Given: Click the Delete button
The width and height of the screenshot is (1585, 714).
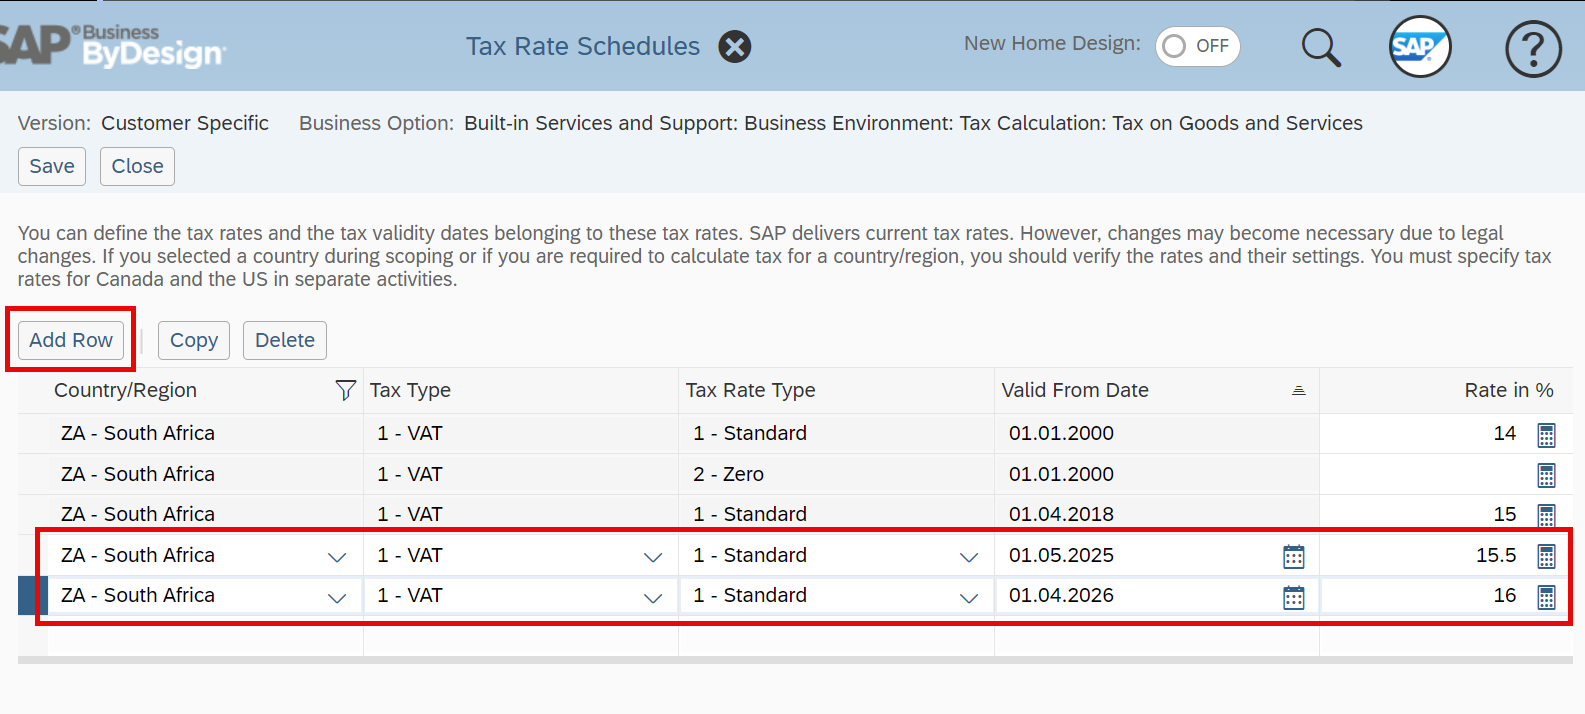Looking at the screenshot, I should [x=285, y=340].
